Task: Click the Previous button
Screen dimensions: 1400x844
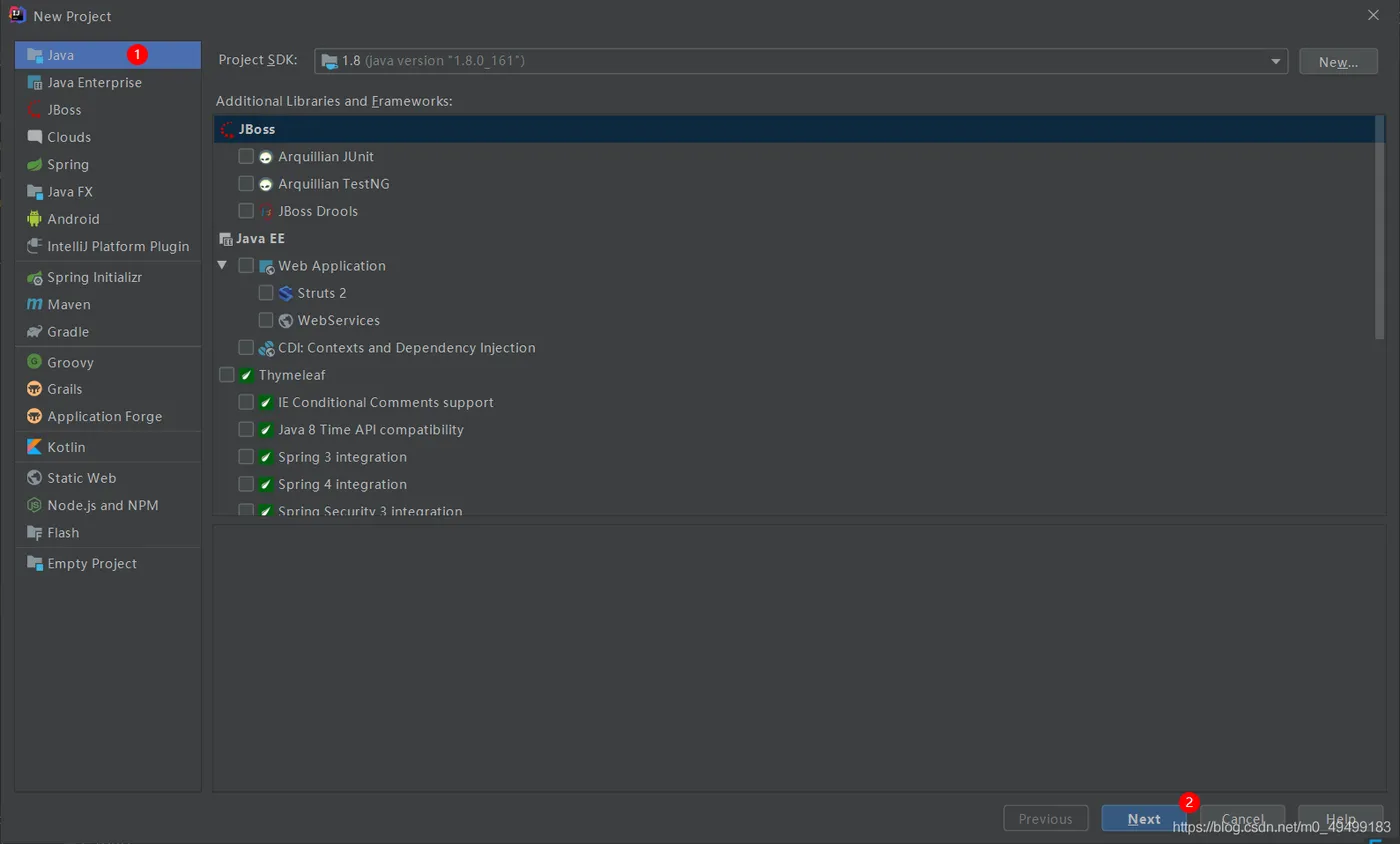Action: [x=1046, y=818]
